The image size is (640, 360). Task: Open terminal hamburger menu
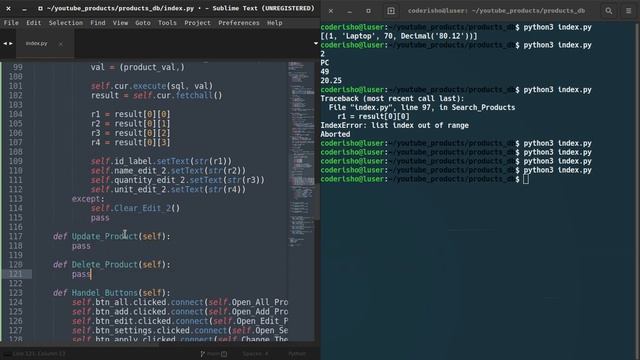tap(629, 11)
